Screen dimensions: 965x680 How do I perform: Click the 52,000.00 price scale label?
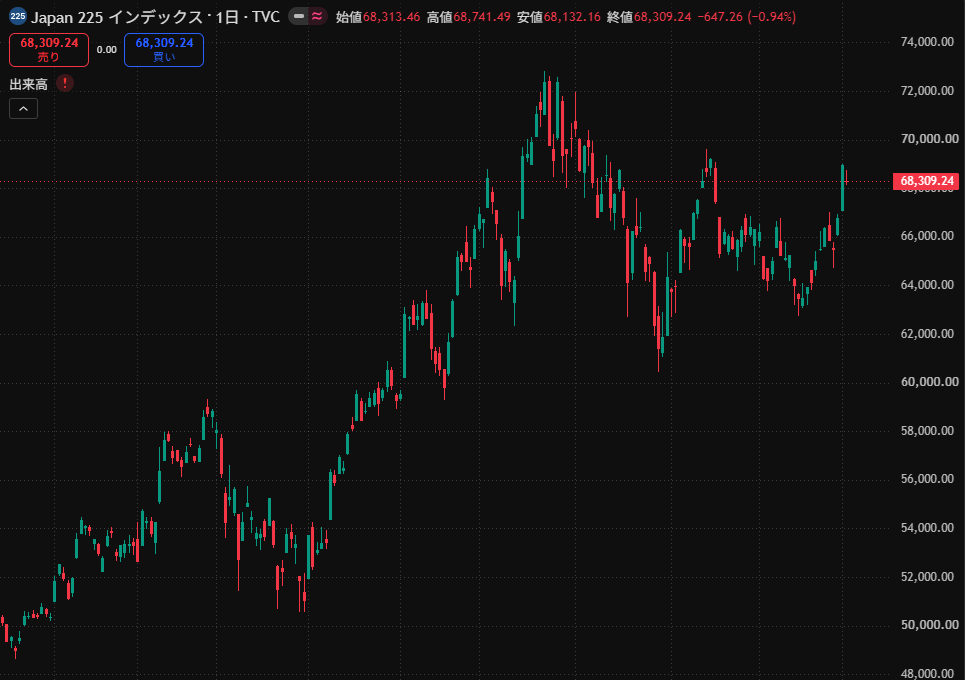[x=927, y=577]
